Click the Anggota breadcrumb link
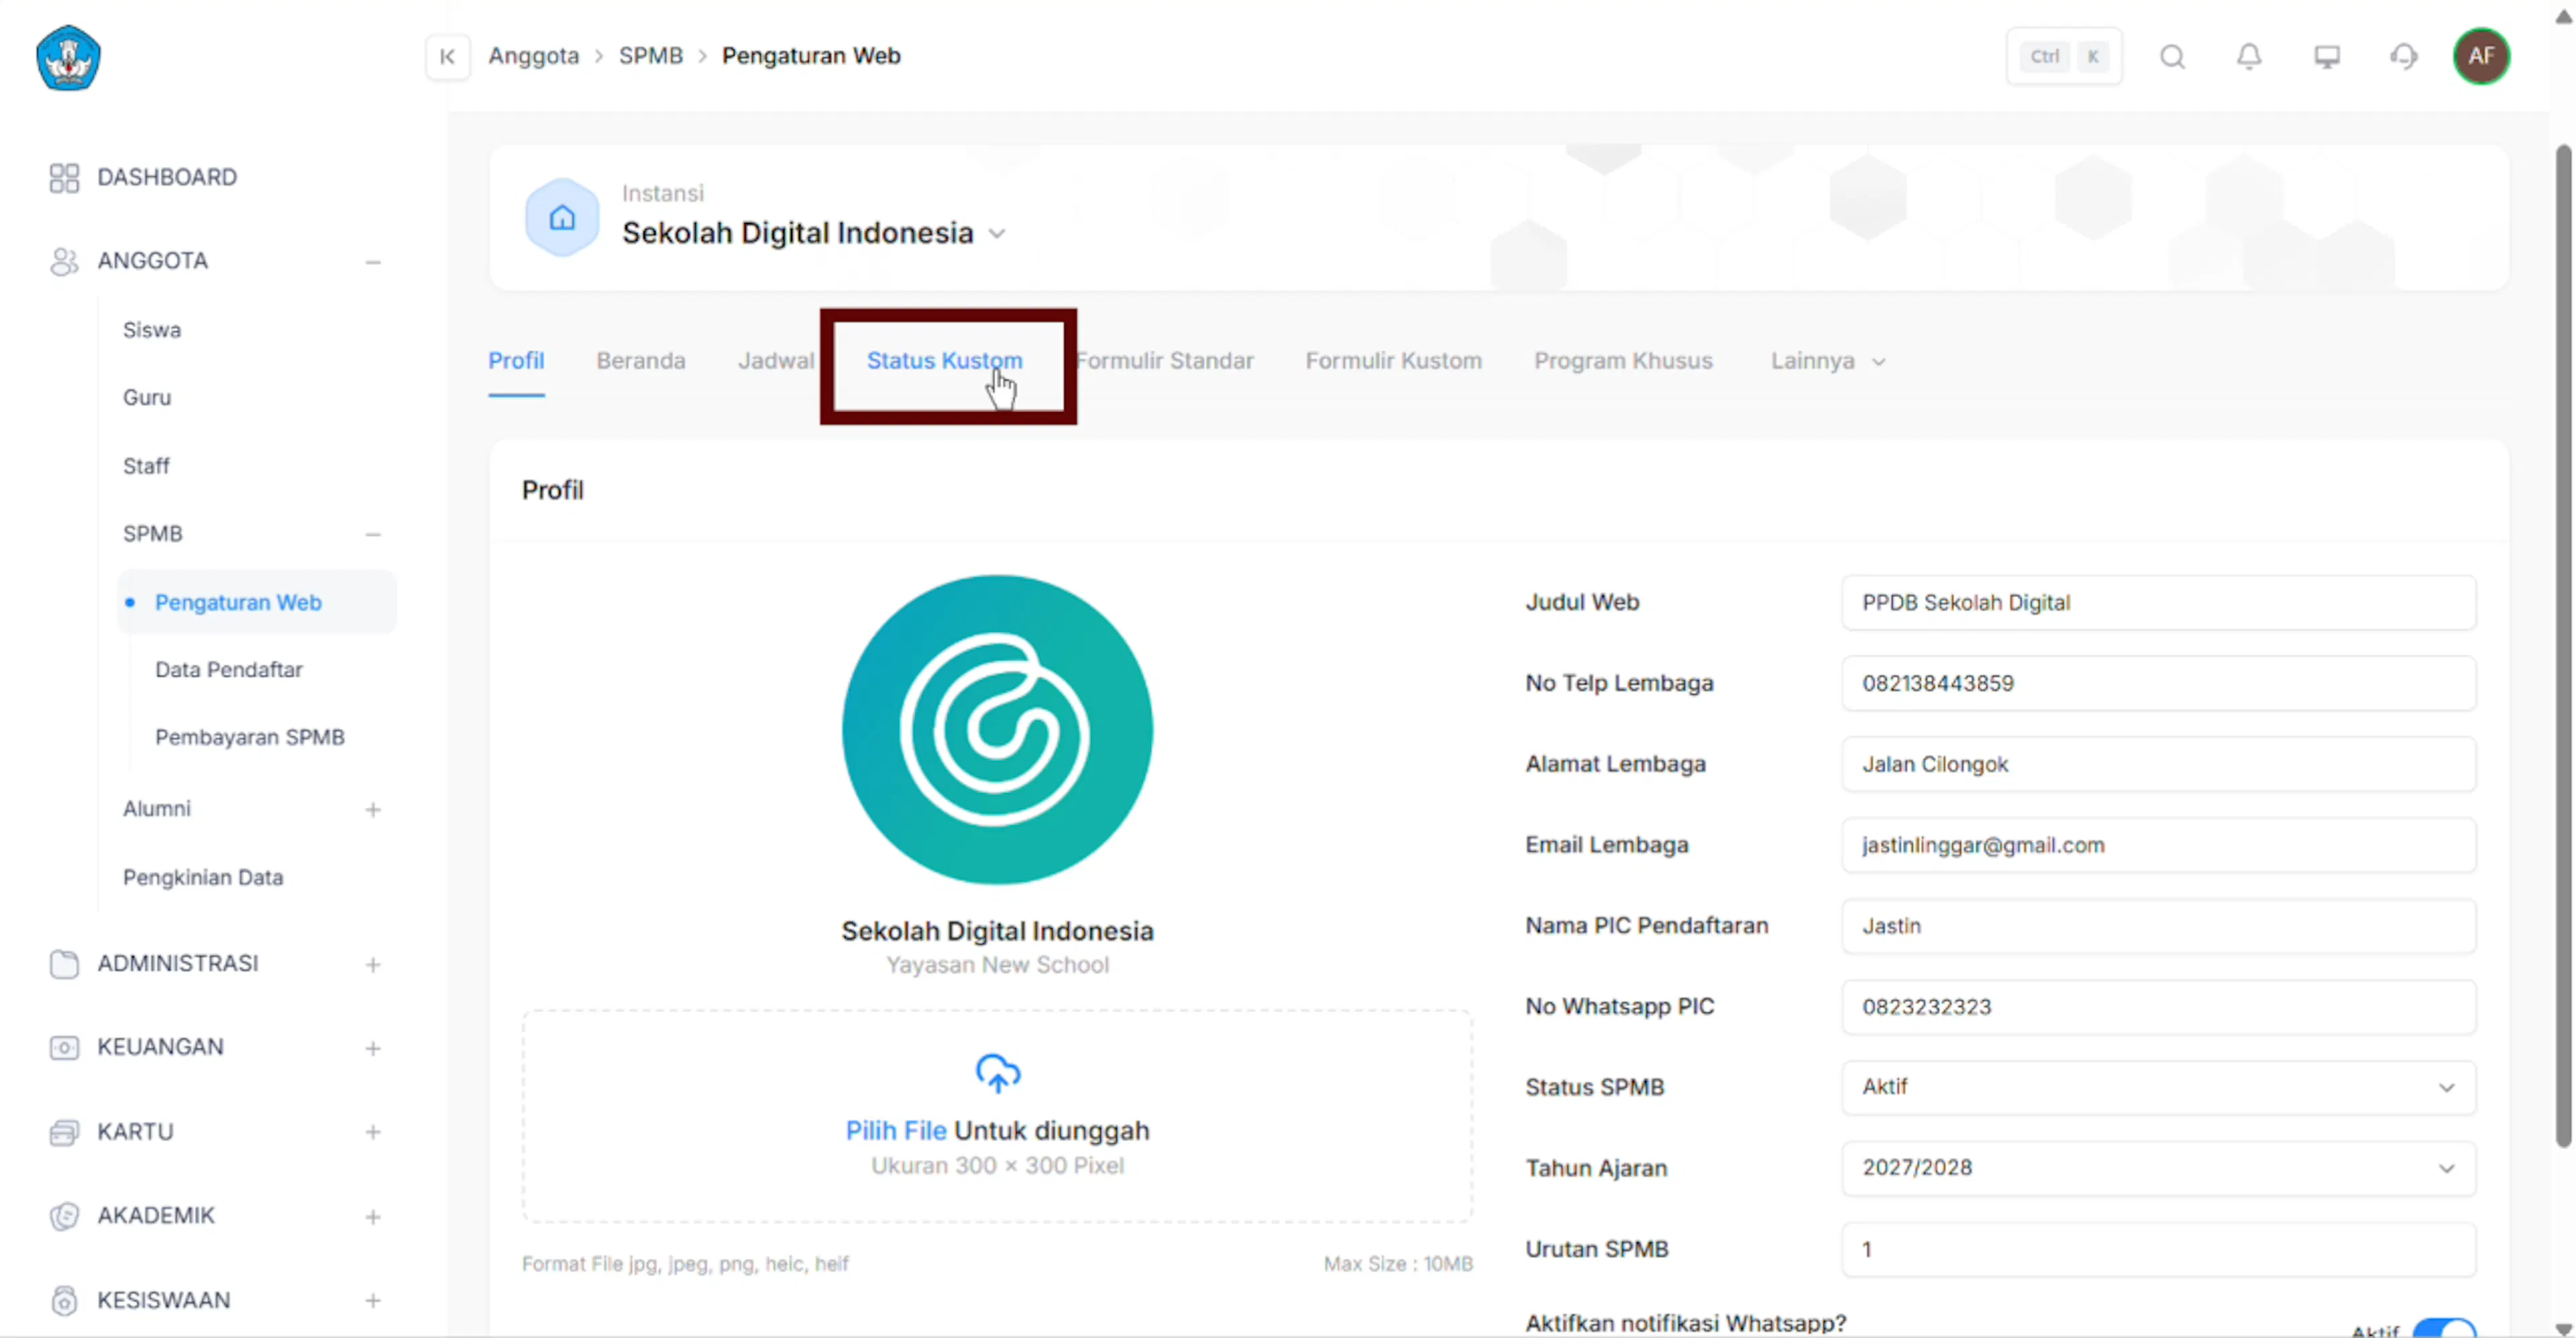Screen dimensions: 2576x1338 [x=533, y=56]
